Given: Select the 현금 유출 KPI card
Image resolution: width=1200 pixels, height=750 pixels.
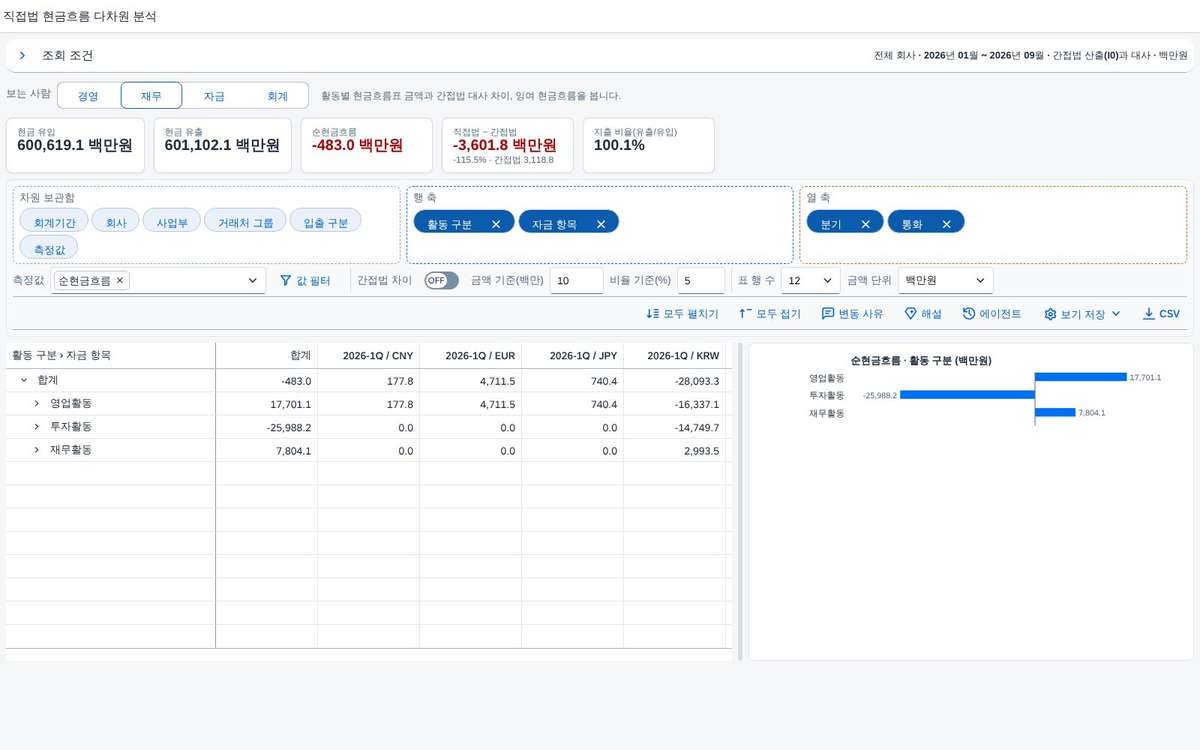Looking at the screenshot, I should 223,145.
